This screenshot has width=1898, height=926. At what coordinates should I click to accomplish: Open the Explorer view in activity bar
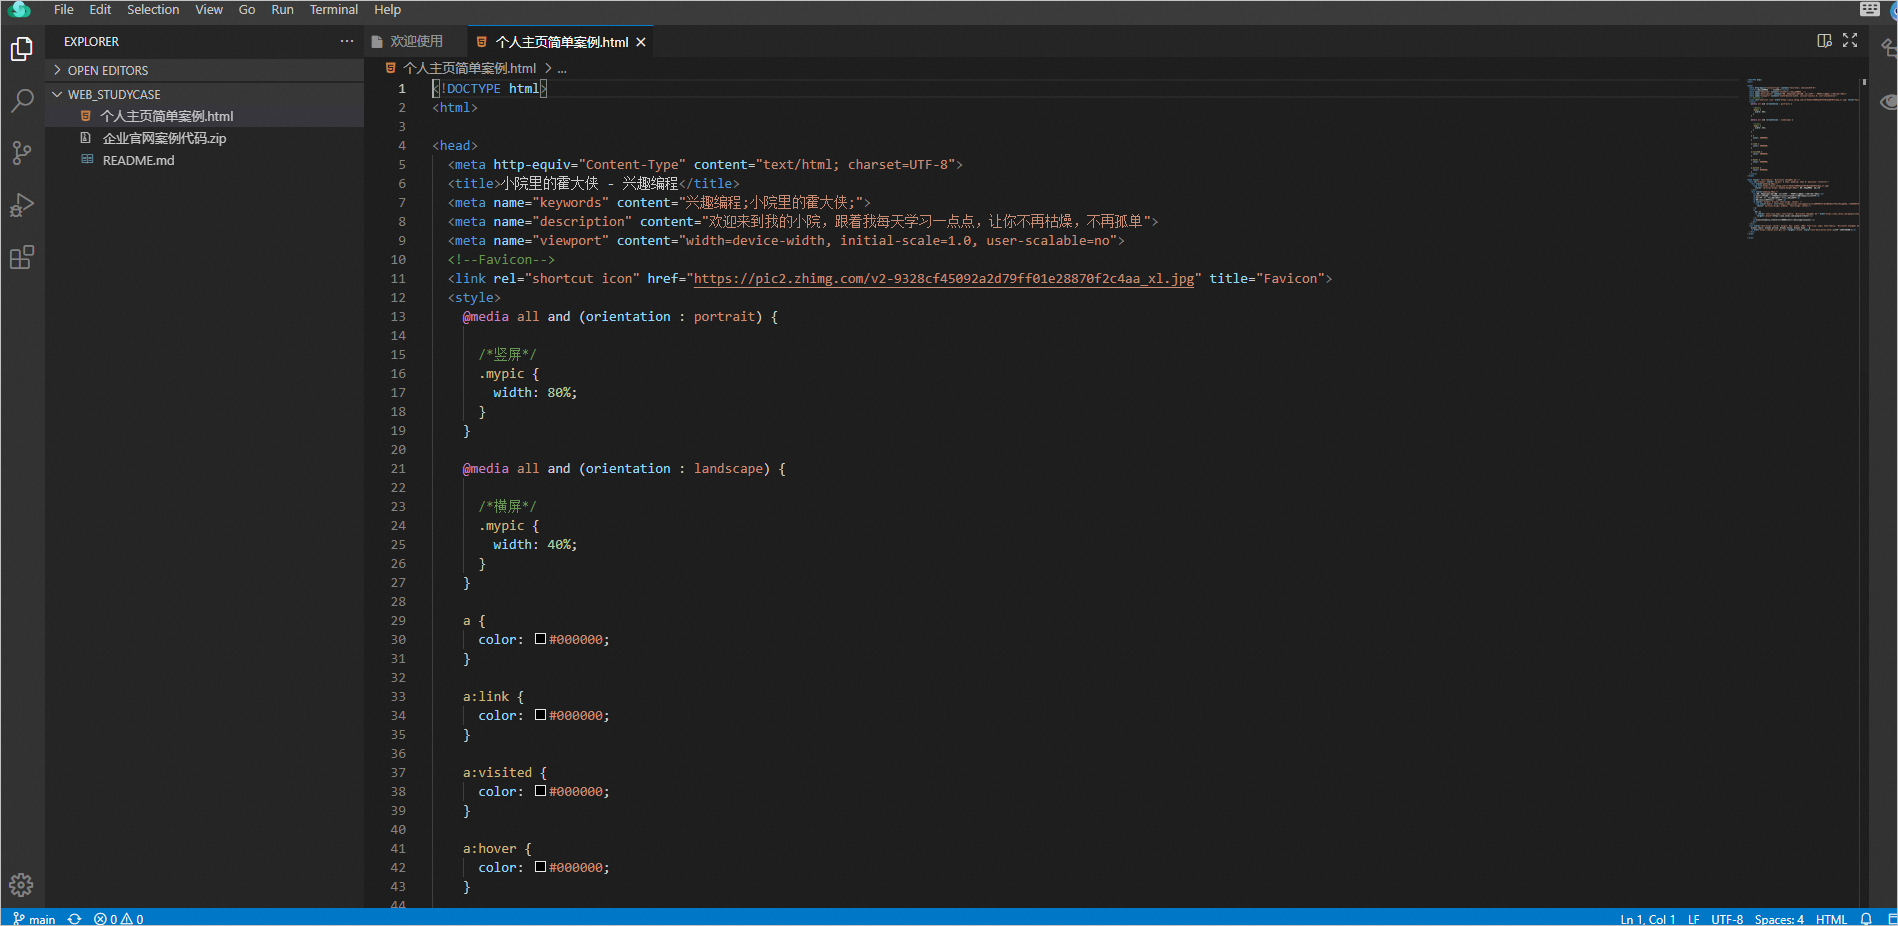(x=22, y=49)
